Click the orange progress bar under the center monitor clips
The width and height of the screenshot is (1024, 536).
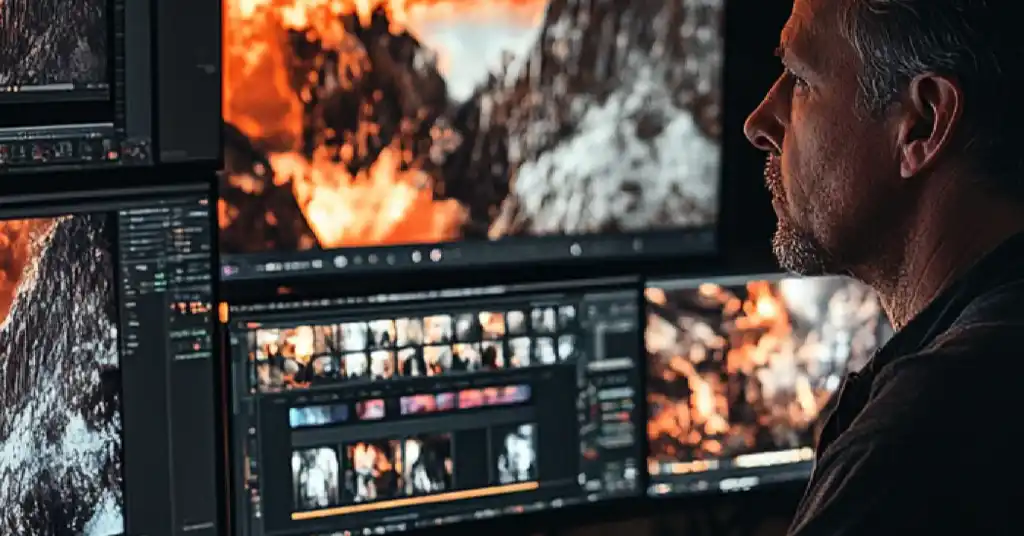(415, 500)
